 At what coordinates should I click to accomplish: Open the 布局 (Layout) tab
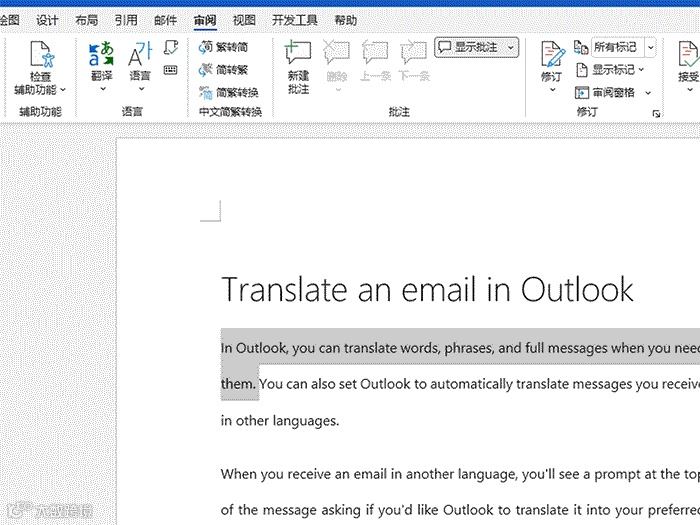coord(86,20)
